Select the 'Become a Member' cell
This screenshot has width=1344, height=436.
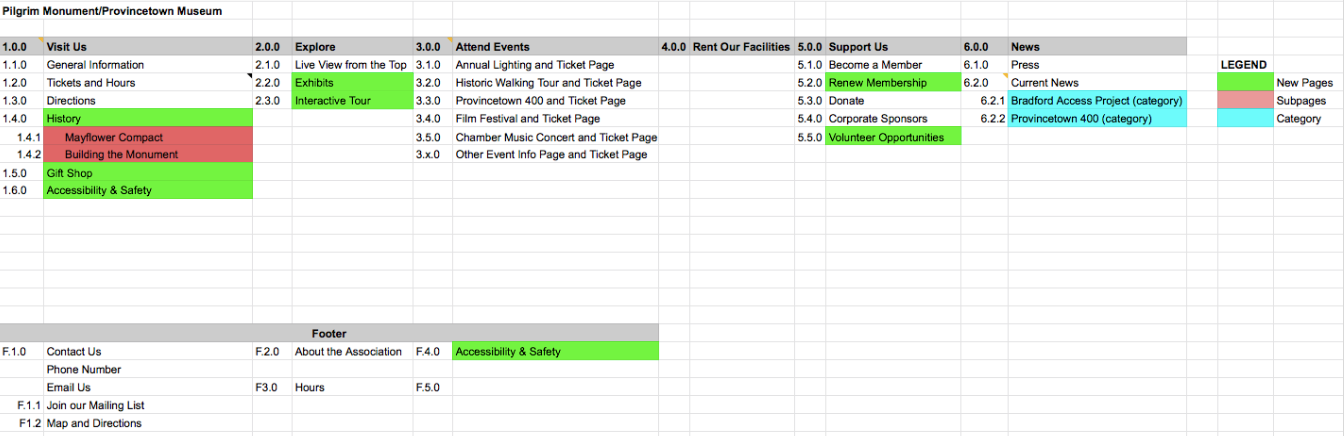(x=893, y=65)
